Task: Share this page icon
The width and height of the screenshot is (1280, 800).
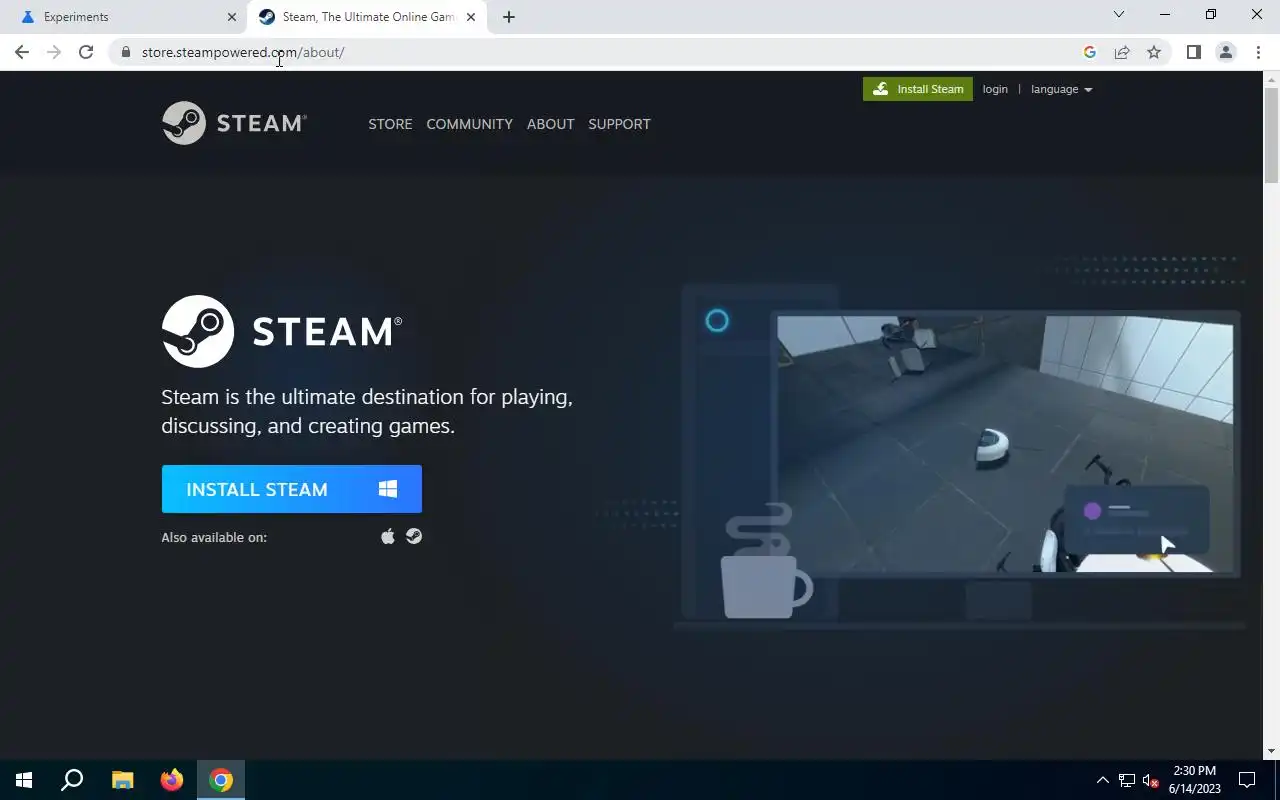Action: tap(1122, 52)
